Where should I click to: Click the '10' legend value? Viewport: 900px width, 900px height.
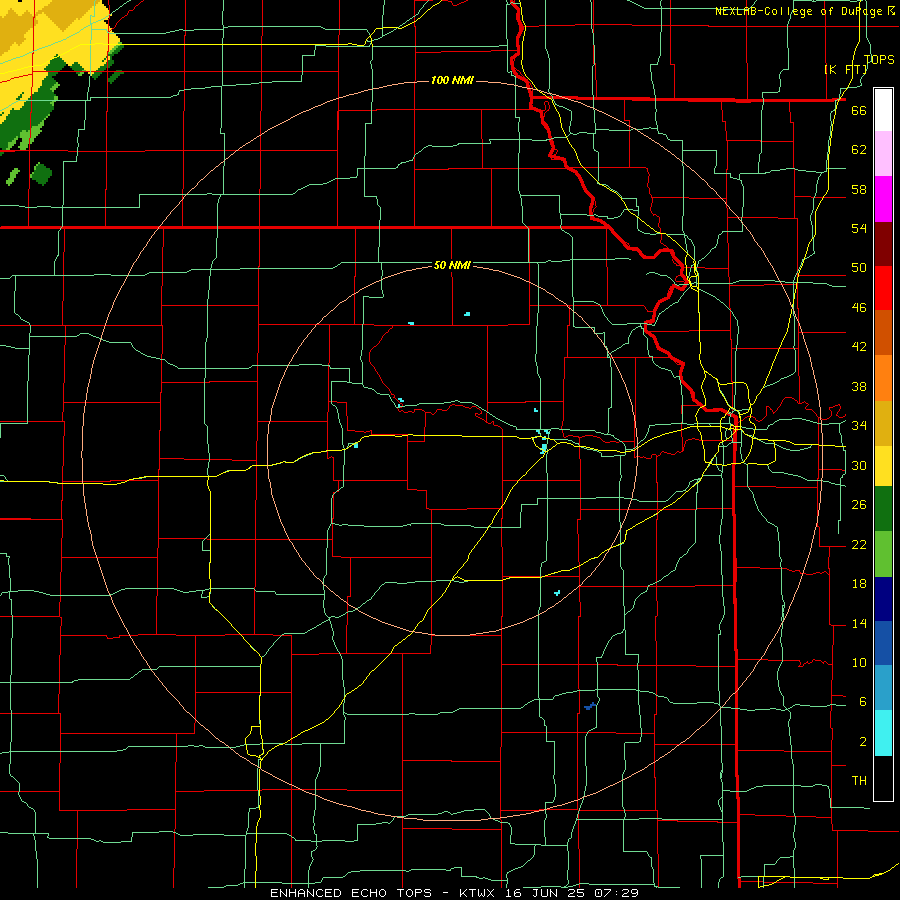(x=859, y=663)
